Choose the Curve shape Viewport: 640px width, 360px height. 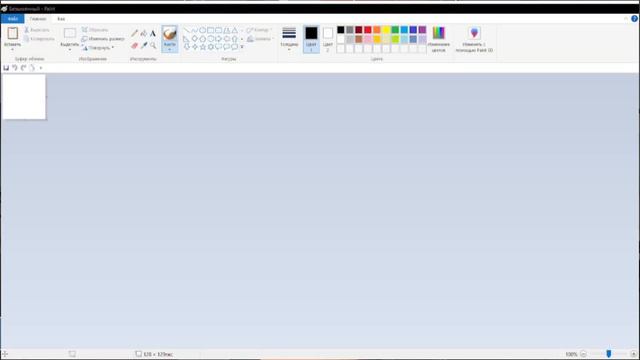point(195,30)
